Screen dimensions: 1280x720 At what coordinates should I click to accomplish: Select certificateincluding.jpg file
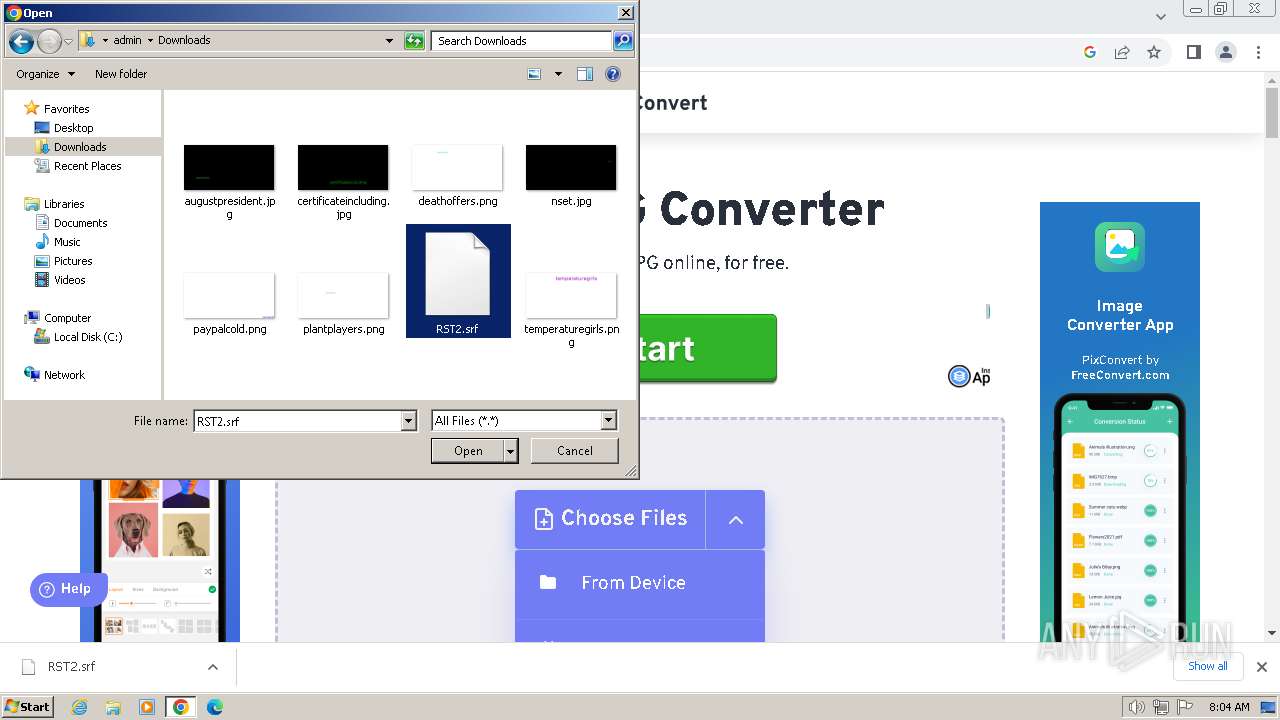343,180
